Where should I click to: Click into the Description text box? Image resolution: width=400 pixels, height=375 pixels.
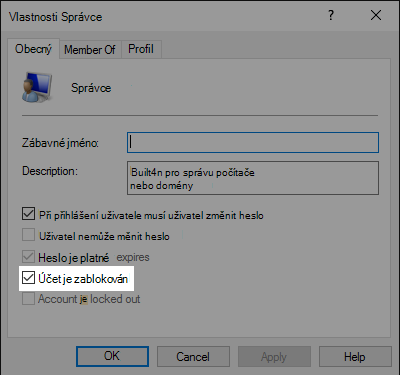[x=253, y=178]
